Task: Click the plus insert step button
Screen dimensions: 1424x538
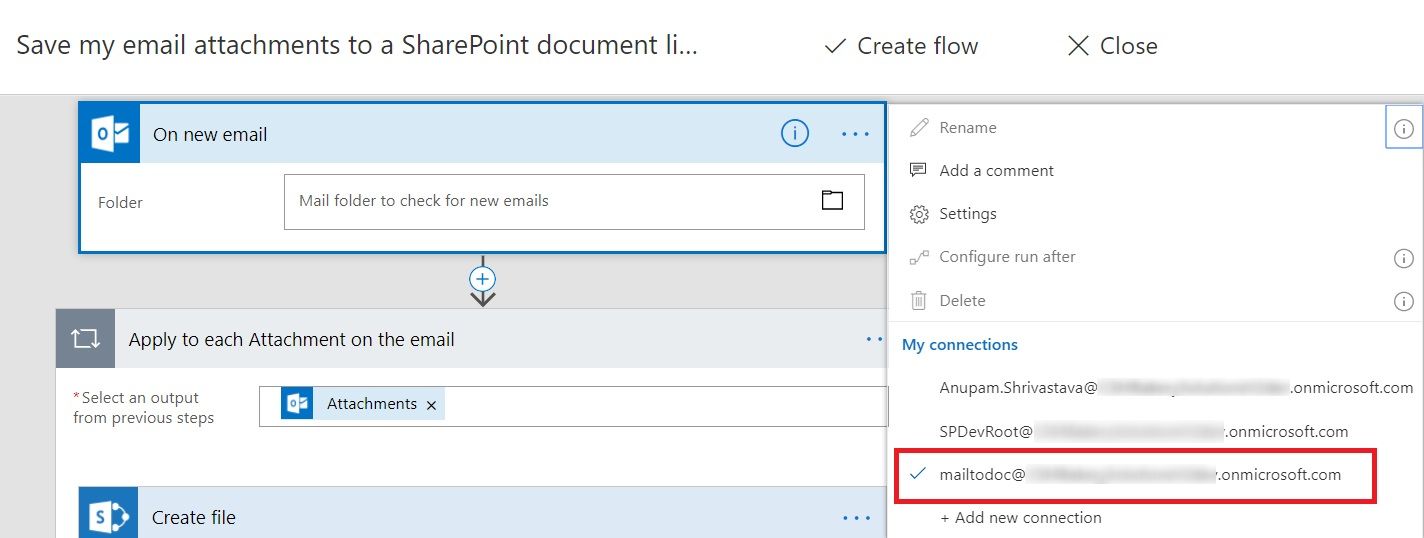Action: 483,279
